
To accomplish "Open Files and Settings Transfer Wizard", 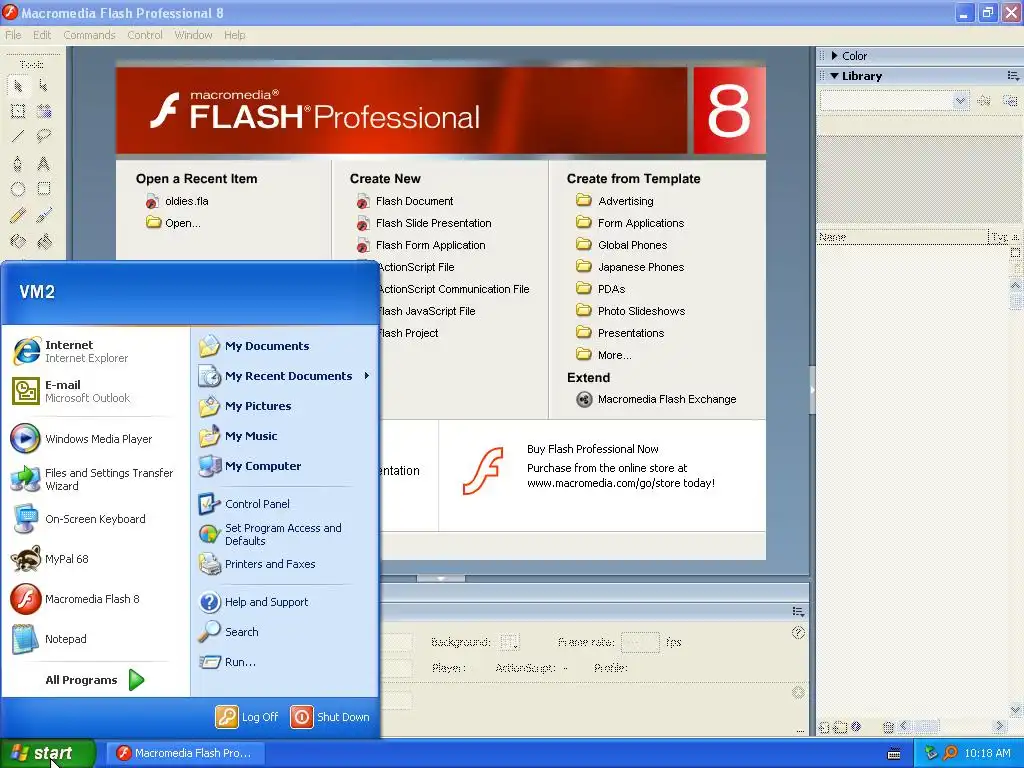I will 95,479.
